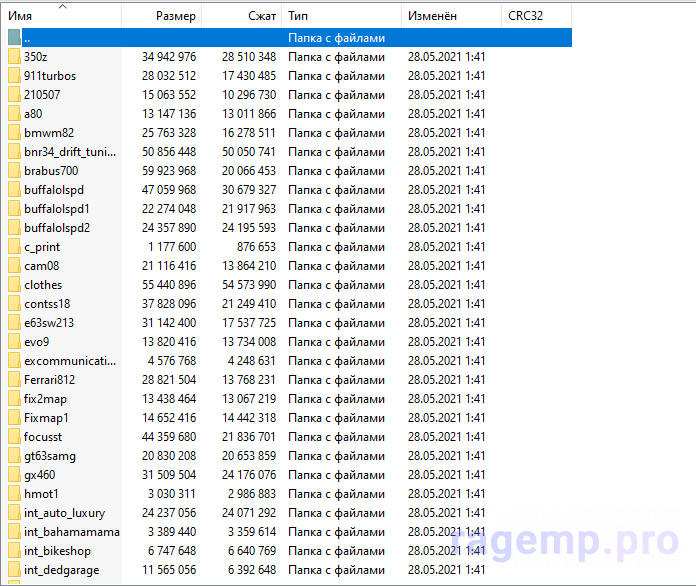This screenshot has height=586, width=696.
Task: Toggle sort arrow above the Имя header
Action: [63, 6]
